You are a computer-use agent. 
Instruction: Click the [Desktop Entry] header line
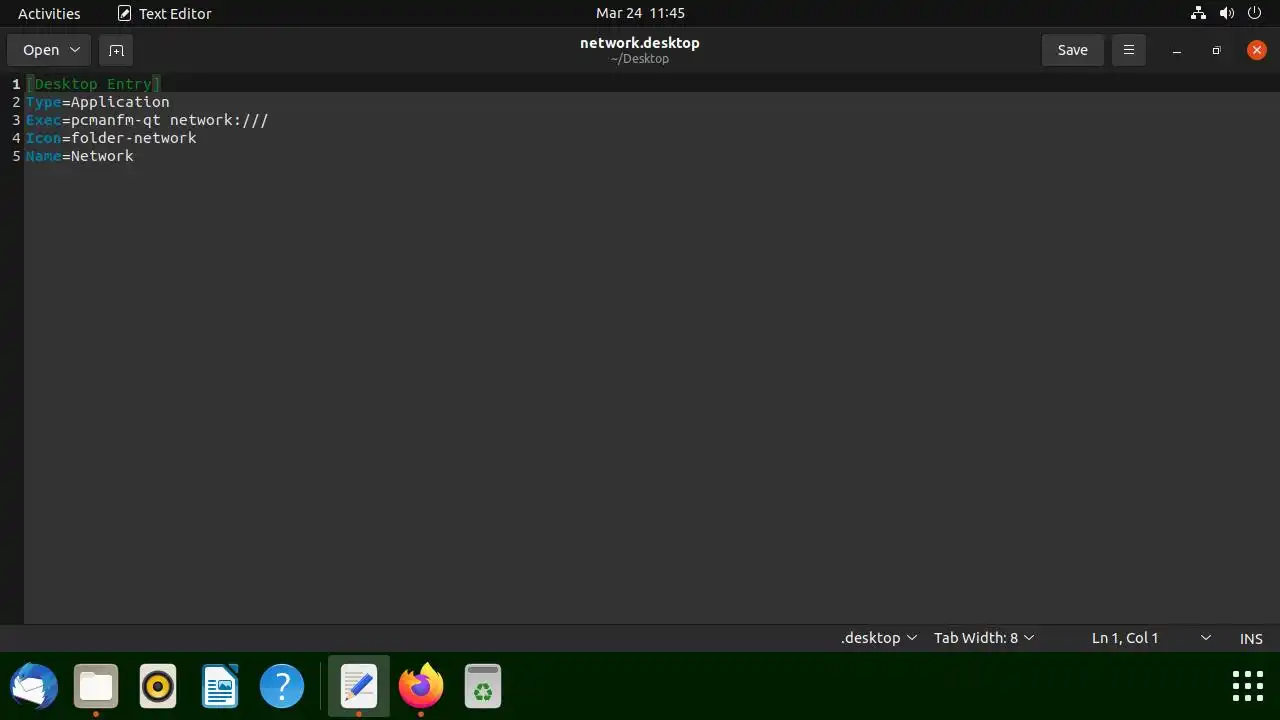pyautogui.click(x=93, y=84)
